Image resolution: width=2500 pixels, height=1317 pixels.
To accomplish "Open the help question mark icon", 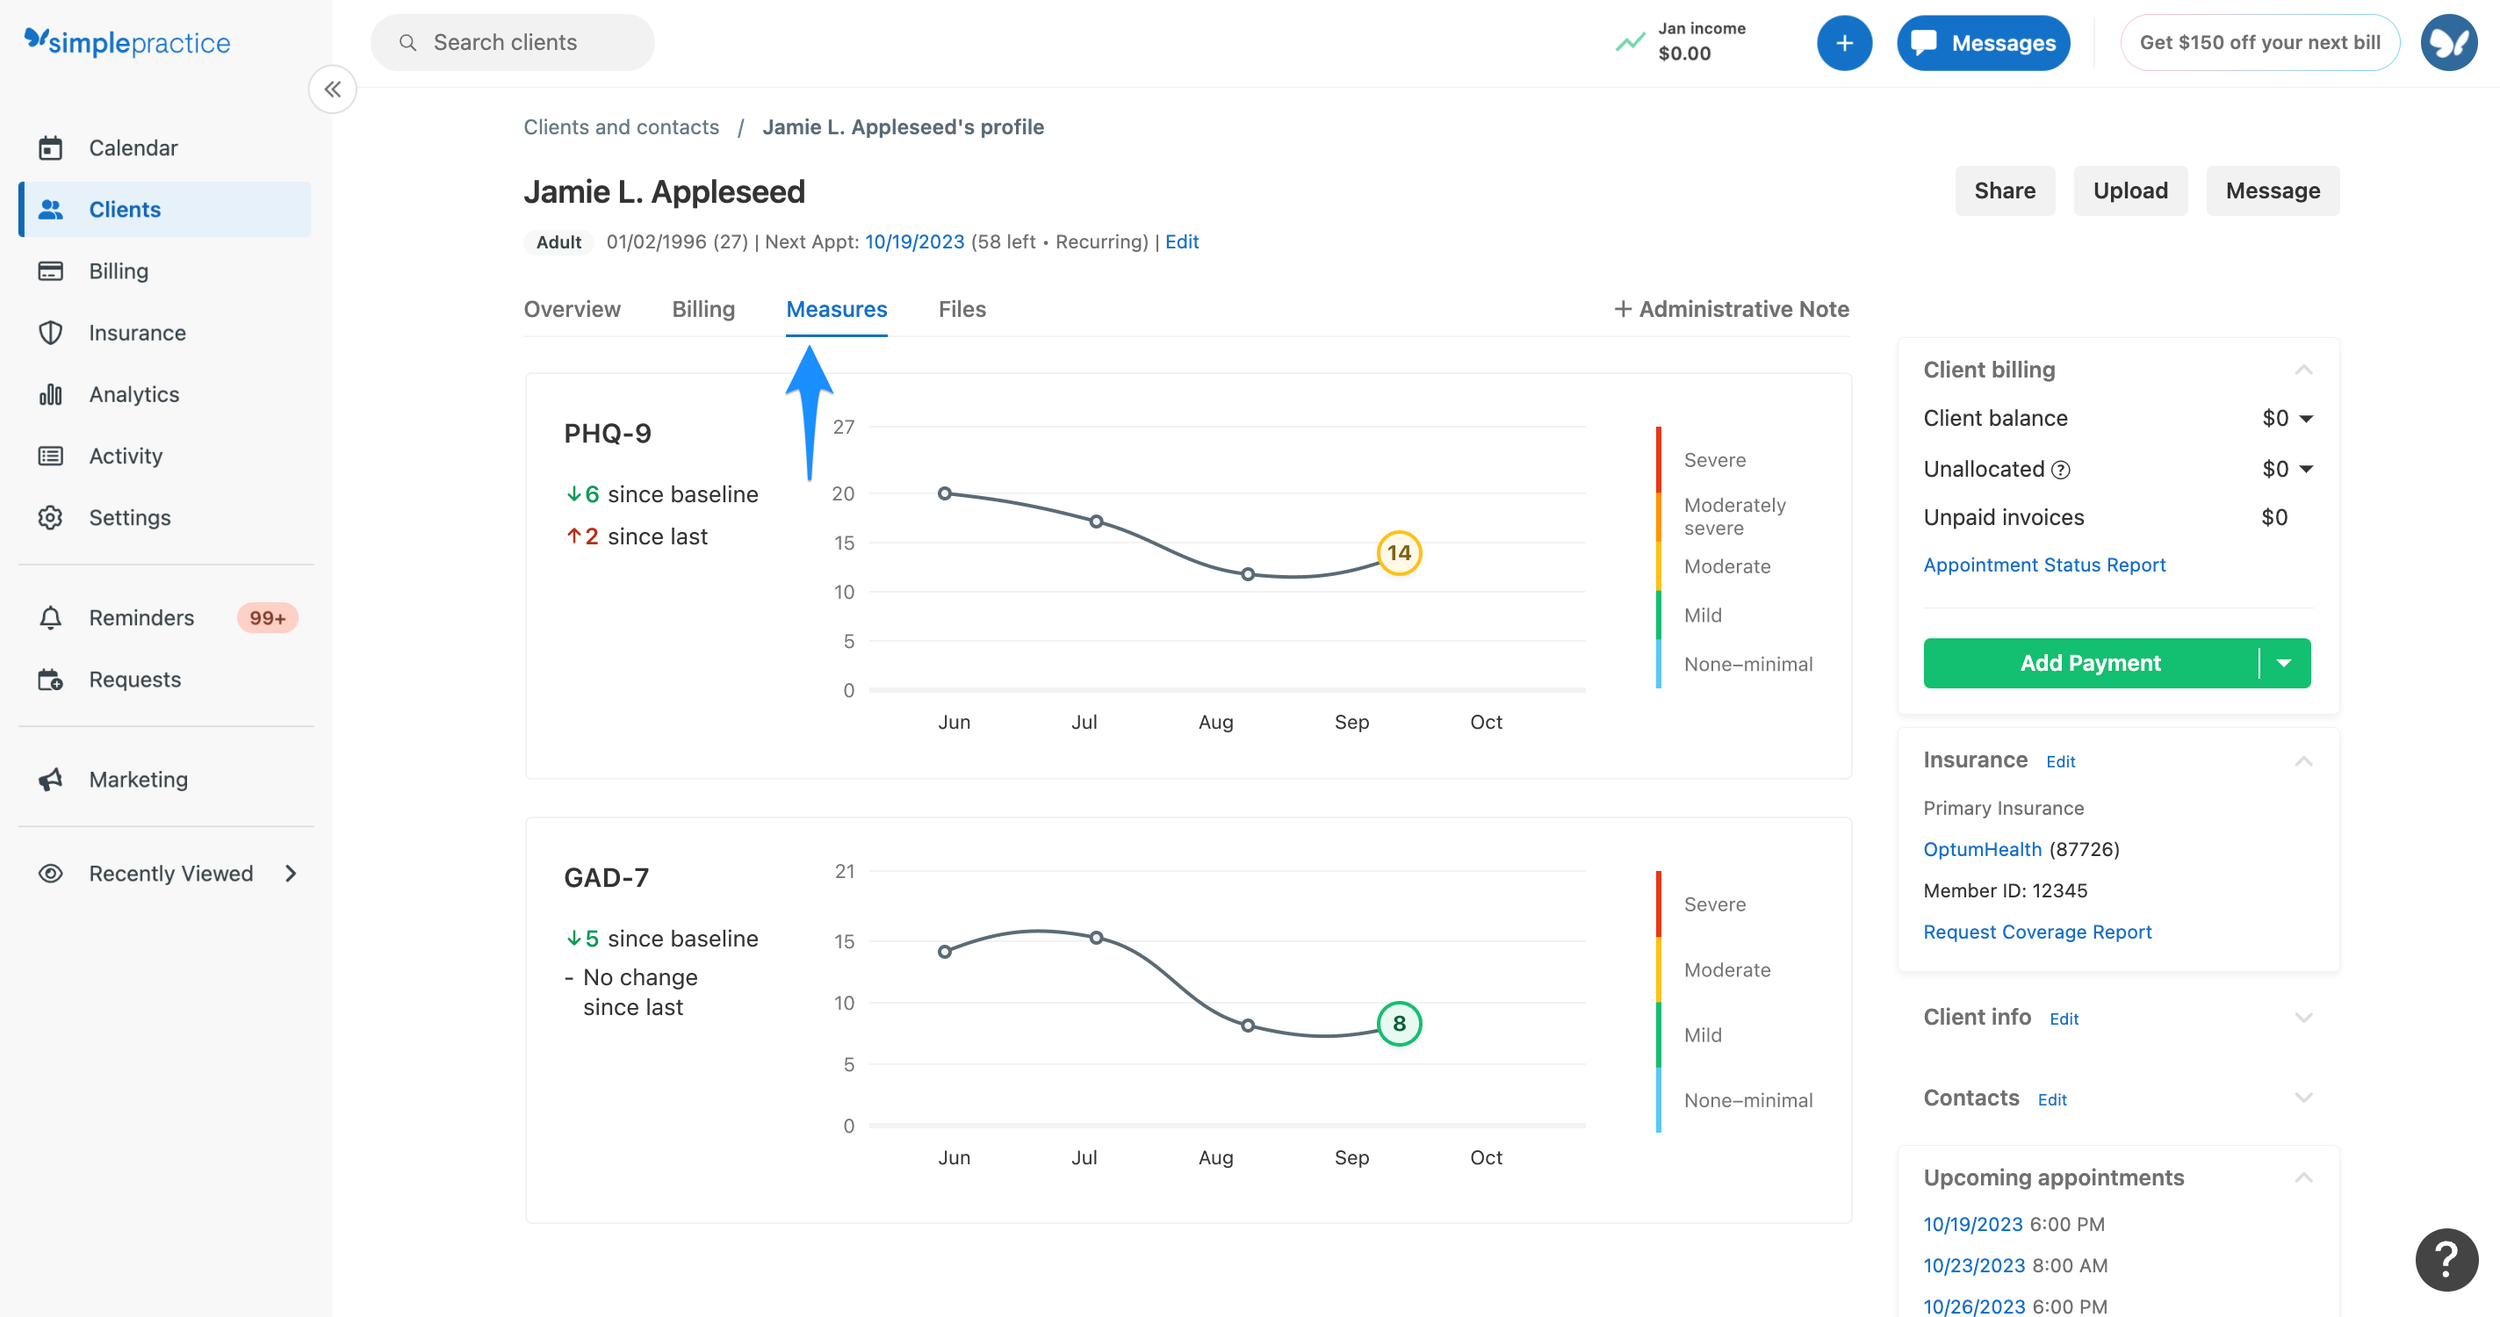I will click(2446, 1260).
